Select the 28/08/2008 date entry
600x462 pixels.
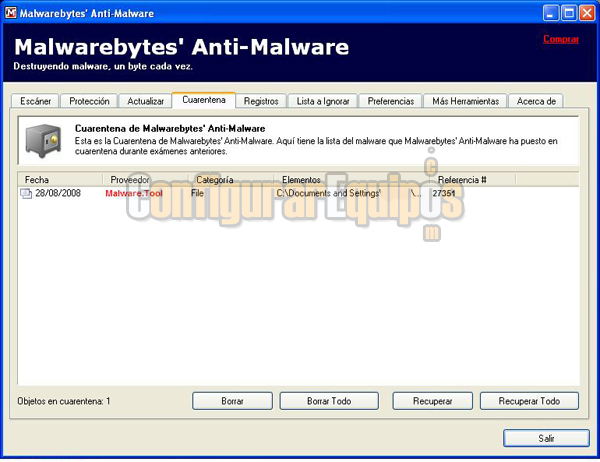coord(58,193)
